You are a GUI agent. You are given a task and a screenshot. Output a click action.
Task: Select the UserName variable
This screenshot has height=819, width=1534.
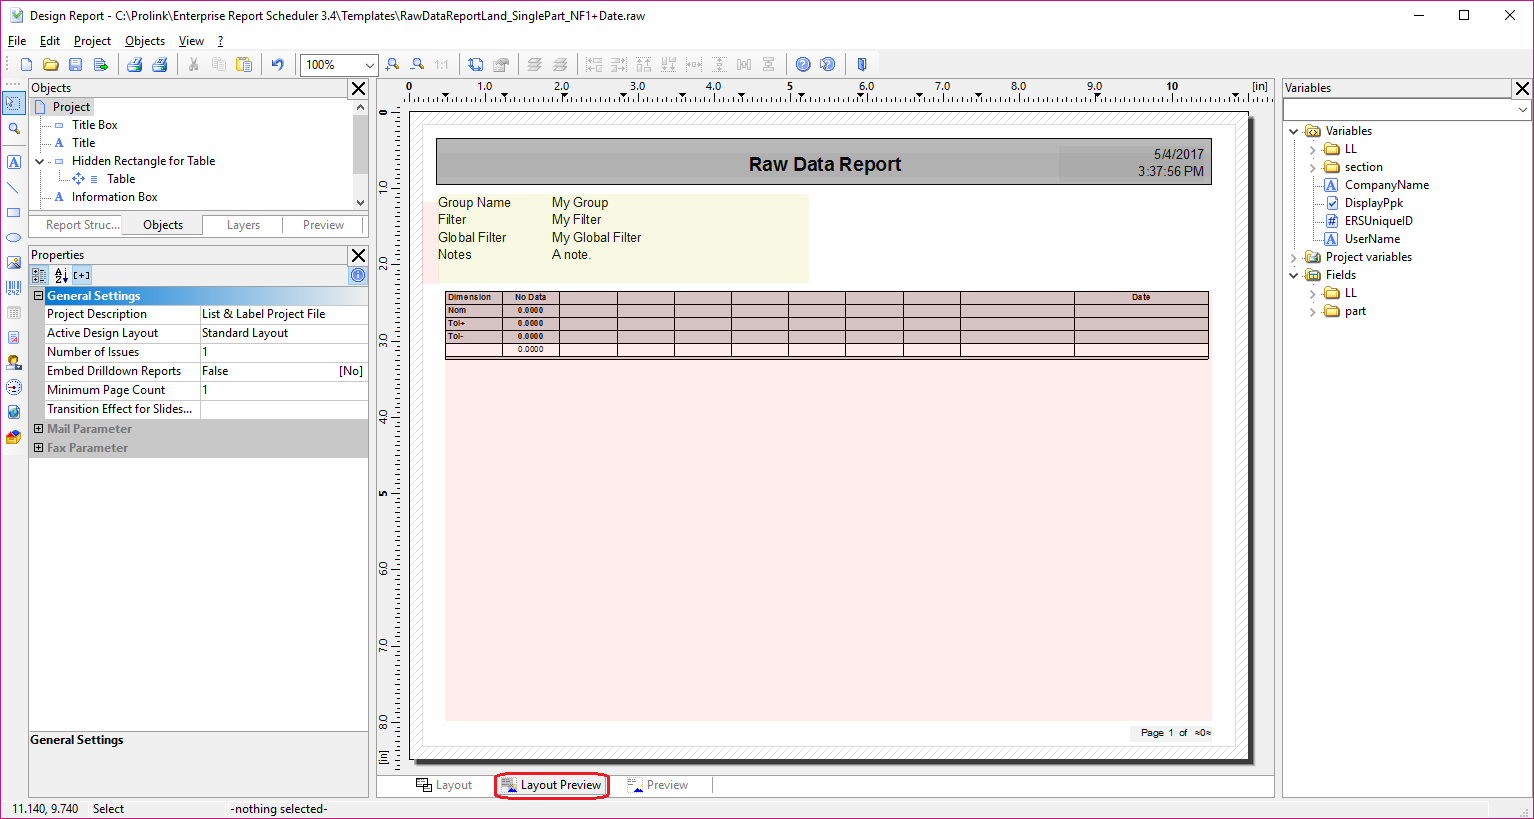(x=1372, y=239)
